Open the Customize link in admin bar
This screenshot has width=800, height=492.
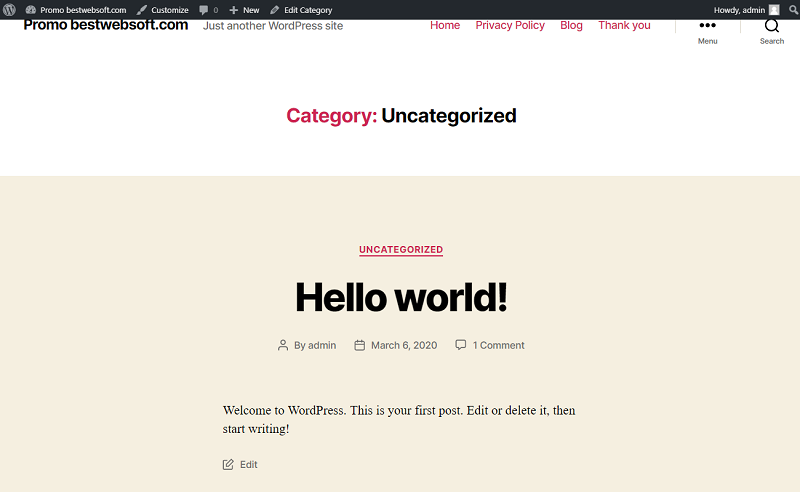pyautogui.click(x=163, y=10)
